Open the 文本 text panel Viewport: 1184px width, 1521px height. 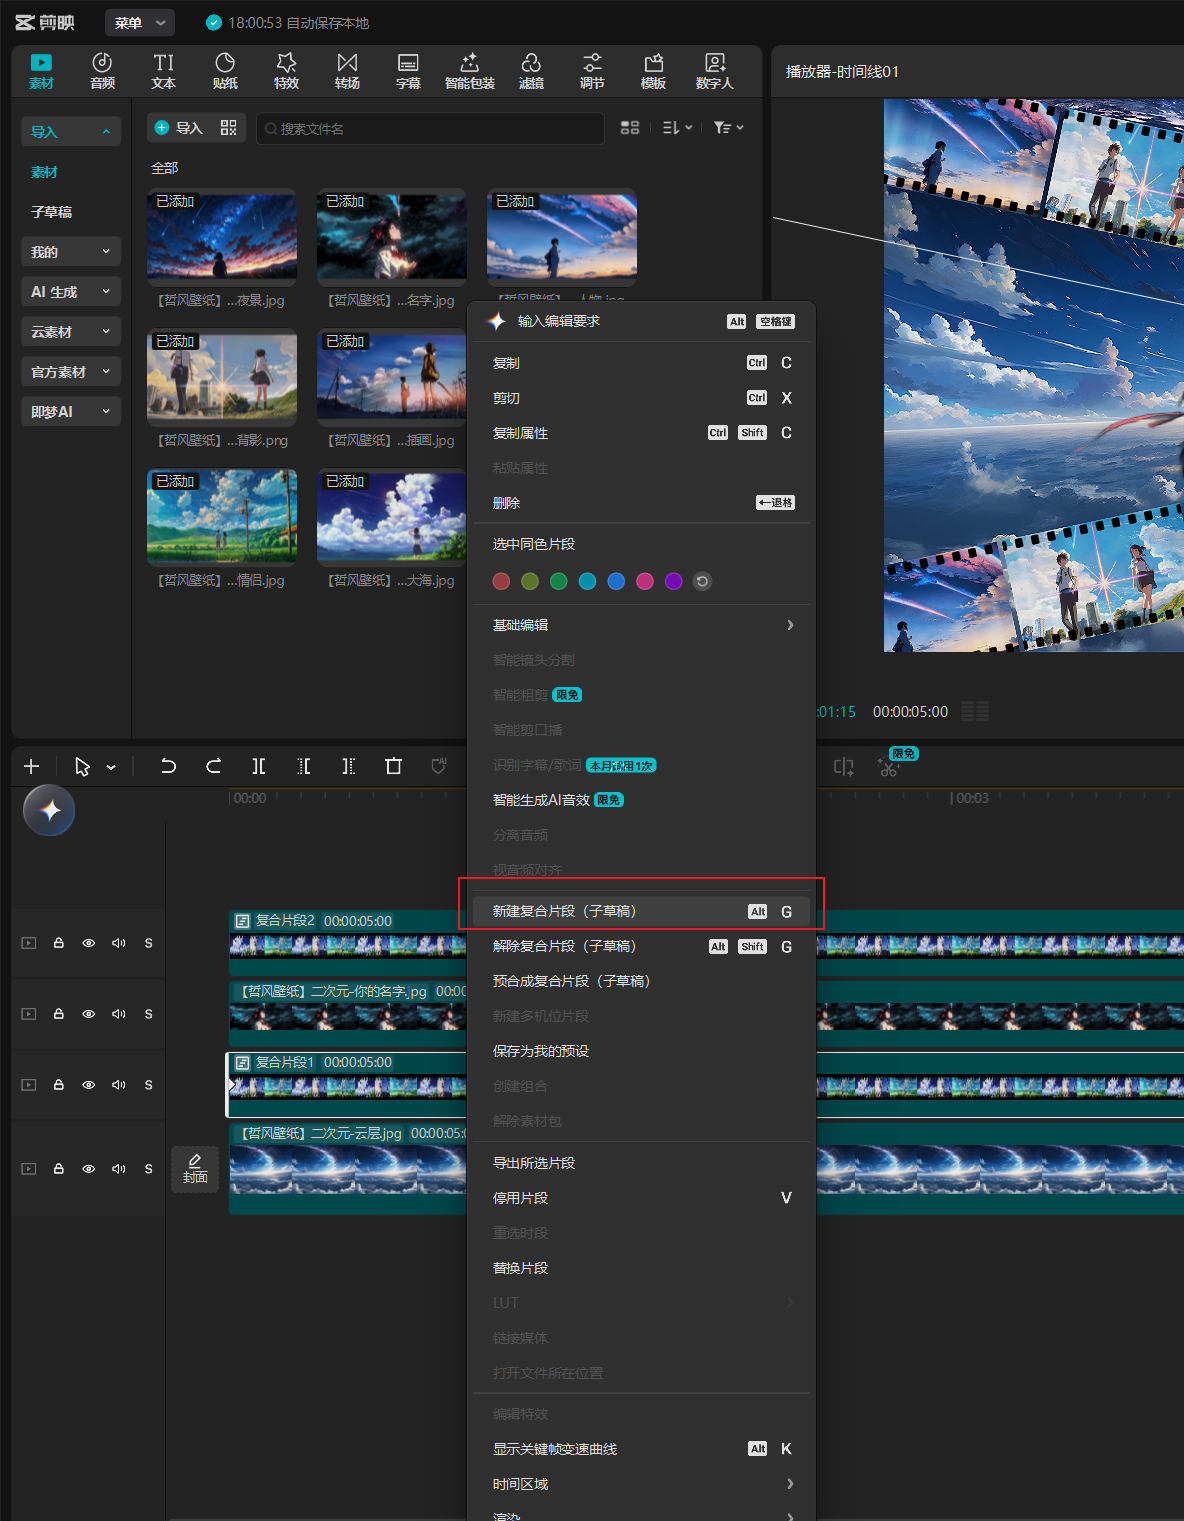point(164,71)
